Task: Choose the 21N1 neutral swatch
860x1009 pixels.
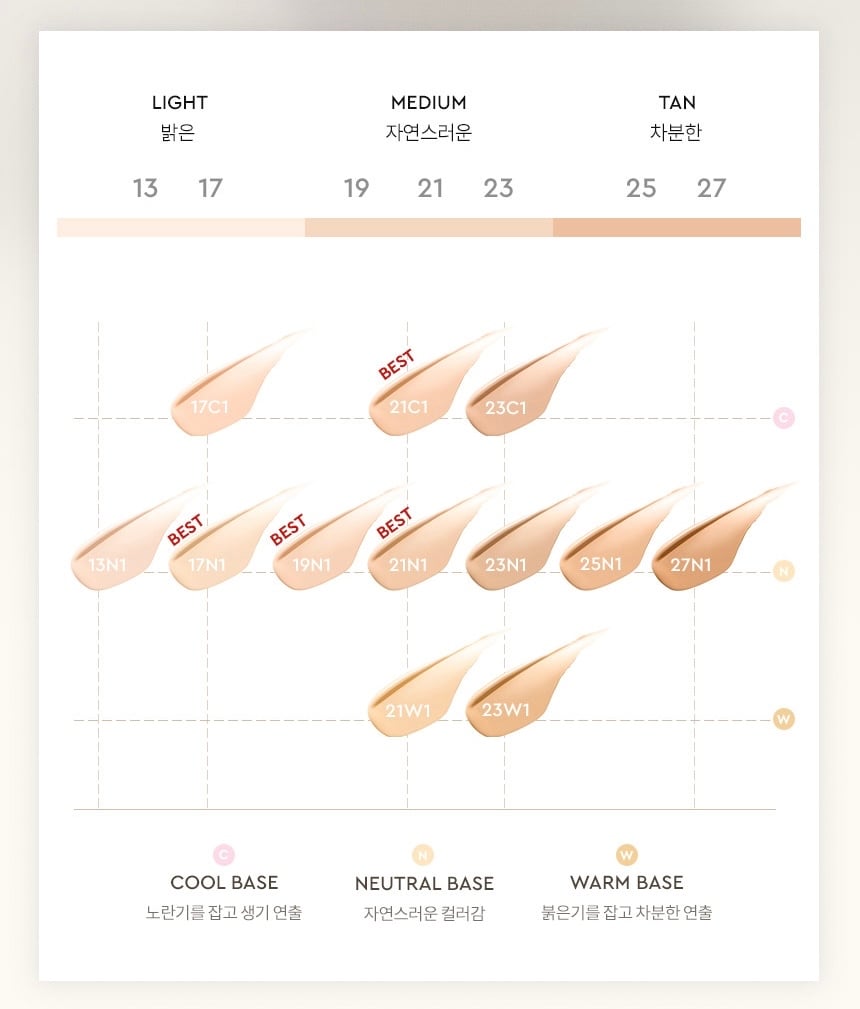Action: click(x=408, y=564)
